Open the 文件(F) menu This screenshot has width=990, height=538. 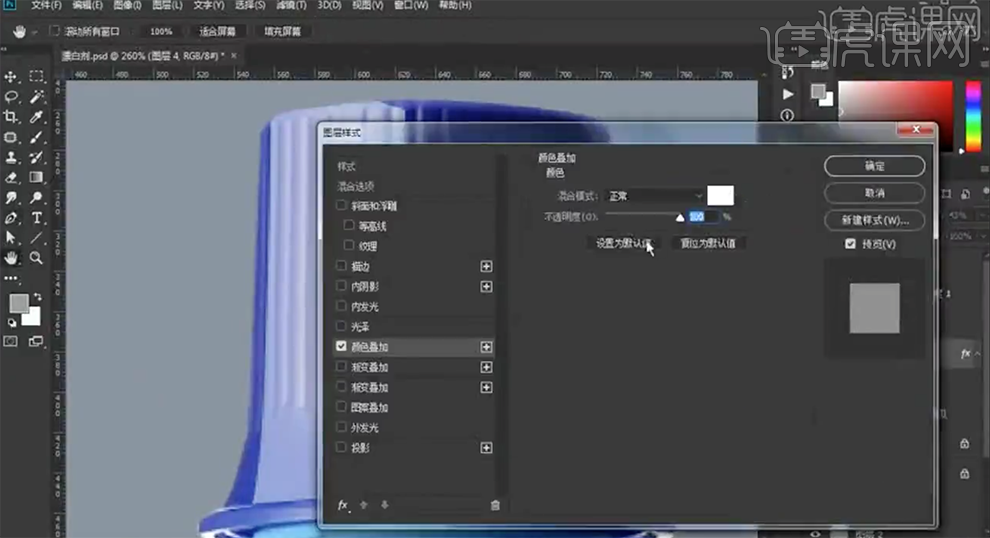coord(47,6)
